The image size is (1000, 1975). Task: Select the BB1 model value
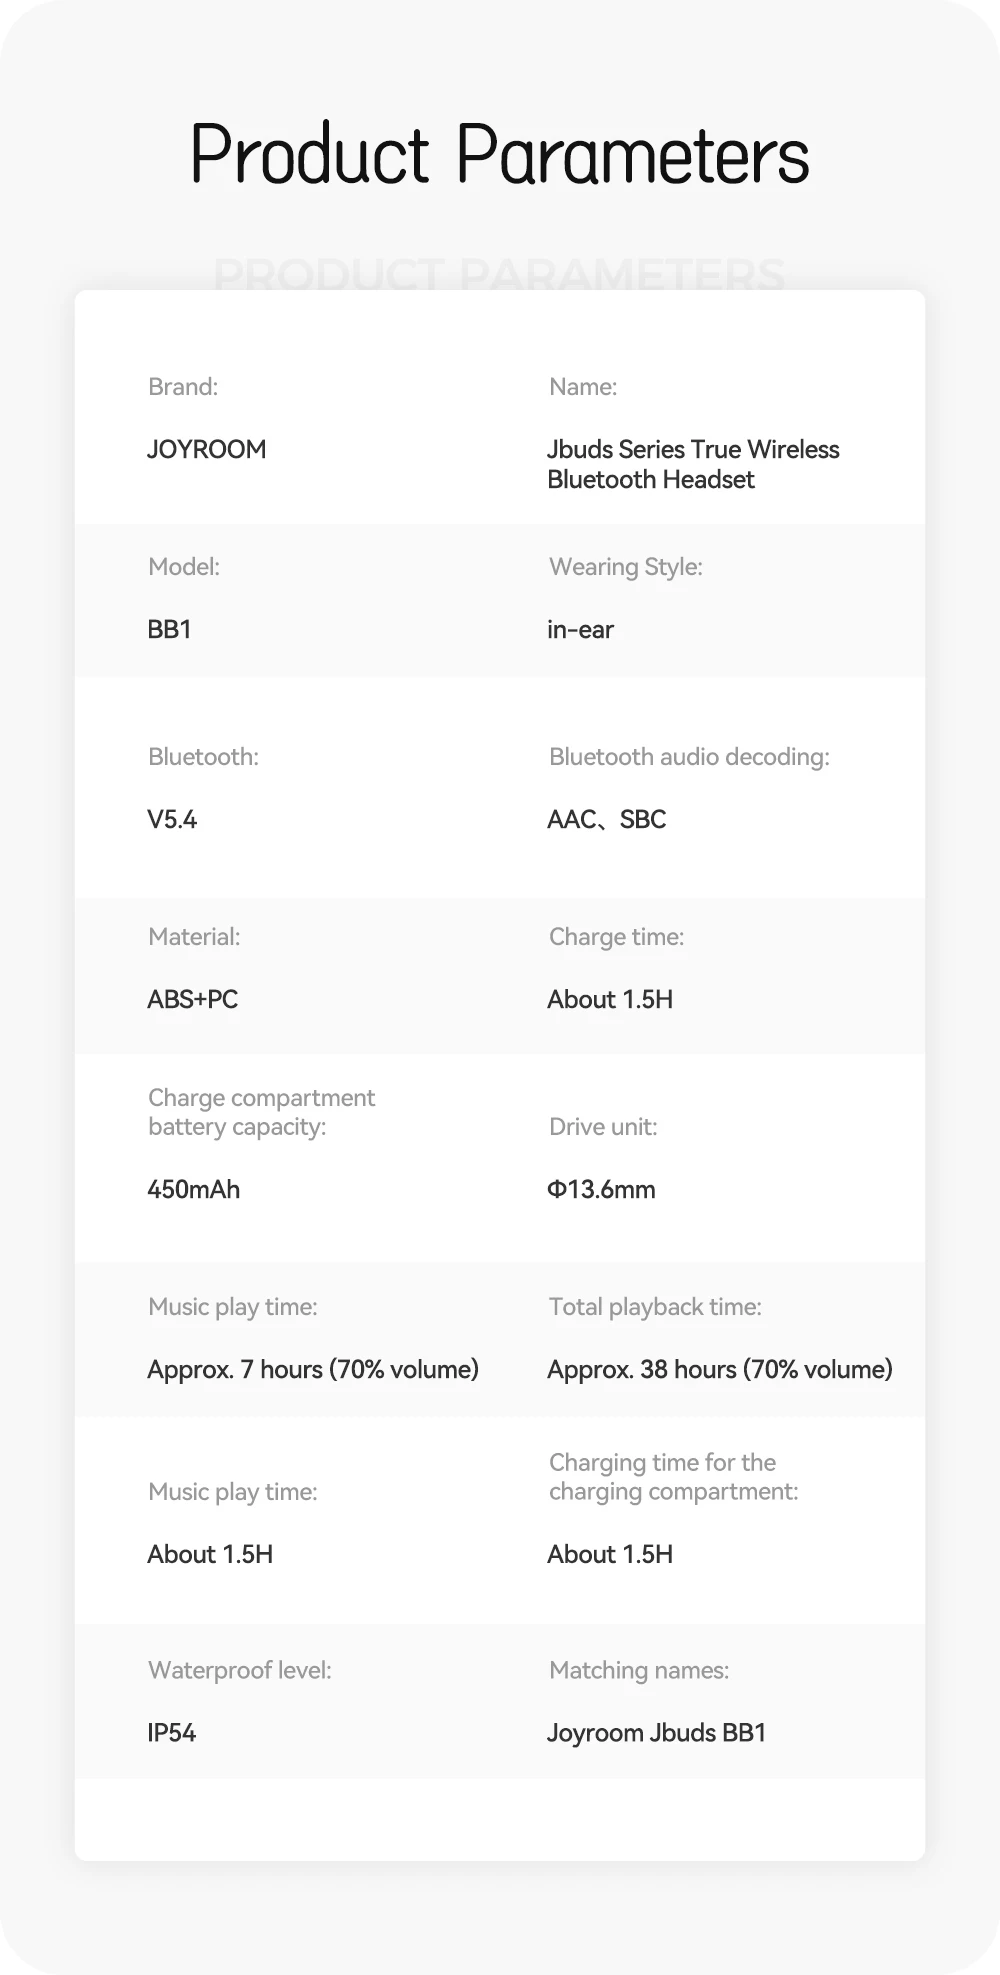169,629
